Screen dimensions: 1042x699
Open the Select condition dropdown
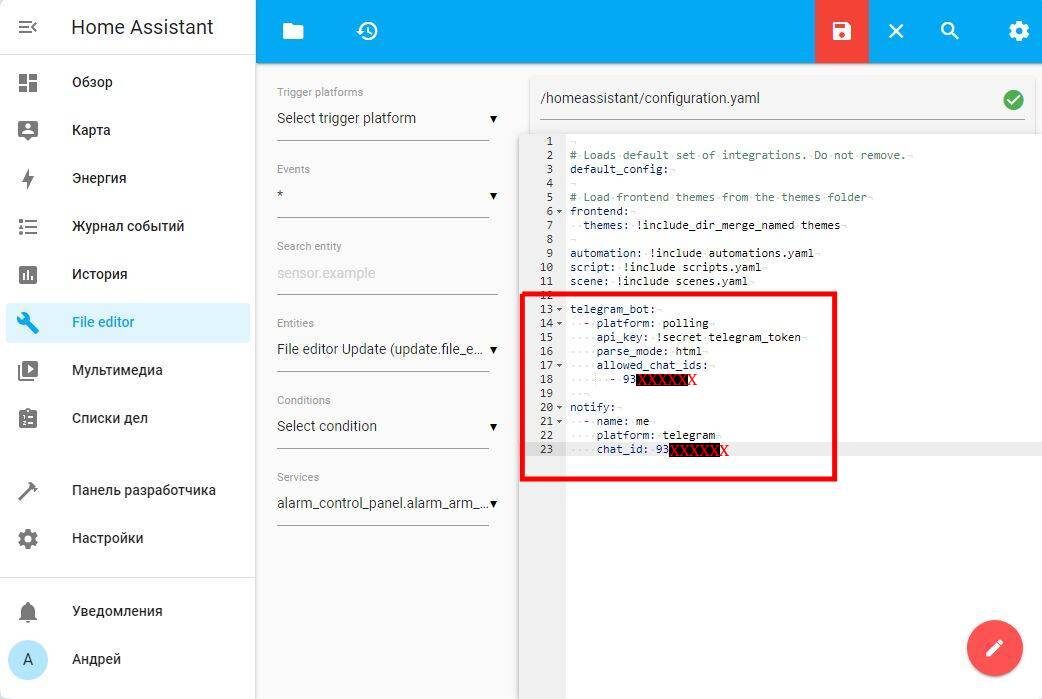[387, 427]
